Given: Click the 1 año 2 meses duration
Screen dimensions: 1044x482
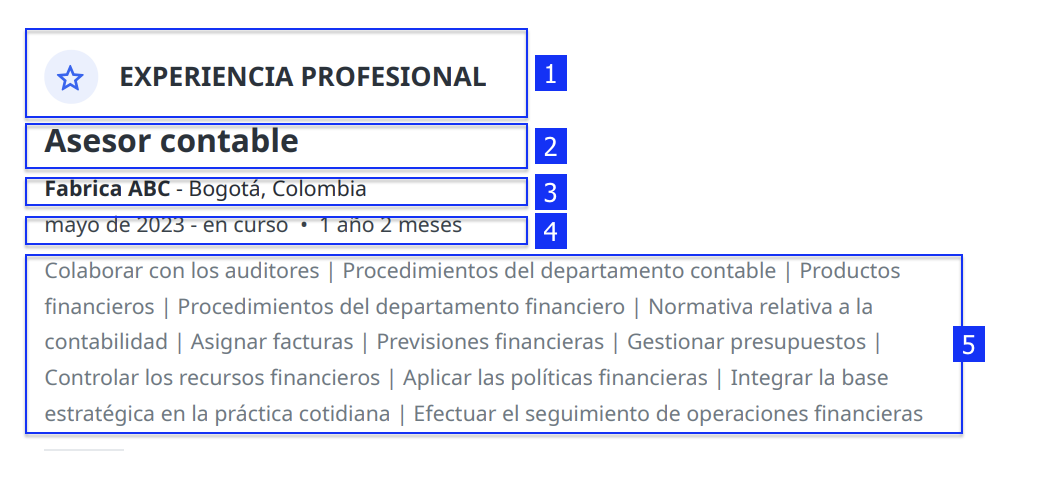Looking at the screenshot, I should pyautogui.click(x=391, y=225).
